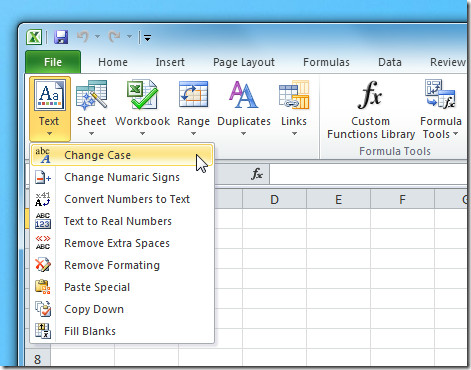Click the Save floppy disk icon
This screenshot has height=370, width=471.
pyautogui.click(x=61, y=37)
